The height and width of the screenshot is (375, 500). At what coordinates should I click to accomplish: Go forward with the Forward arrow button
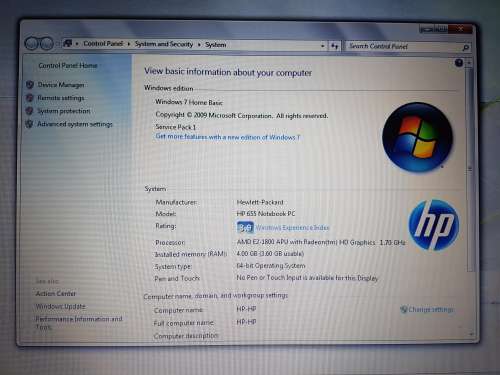[x=47, y=44]
